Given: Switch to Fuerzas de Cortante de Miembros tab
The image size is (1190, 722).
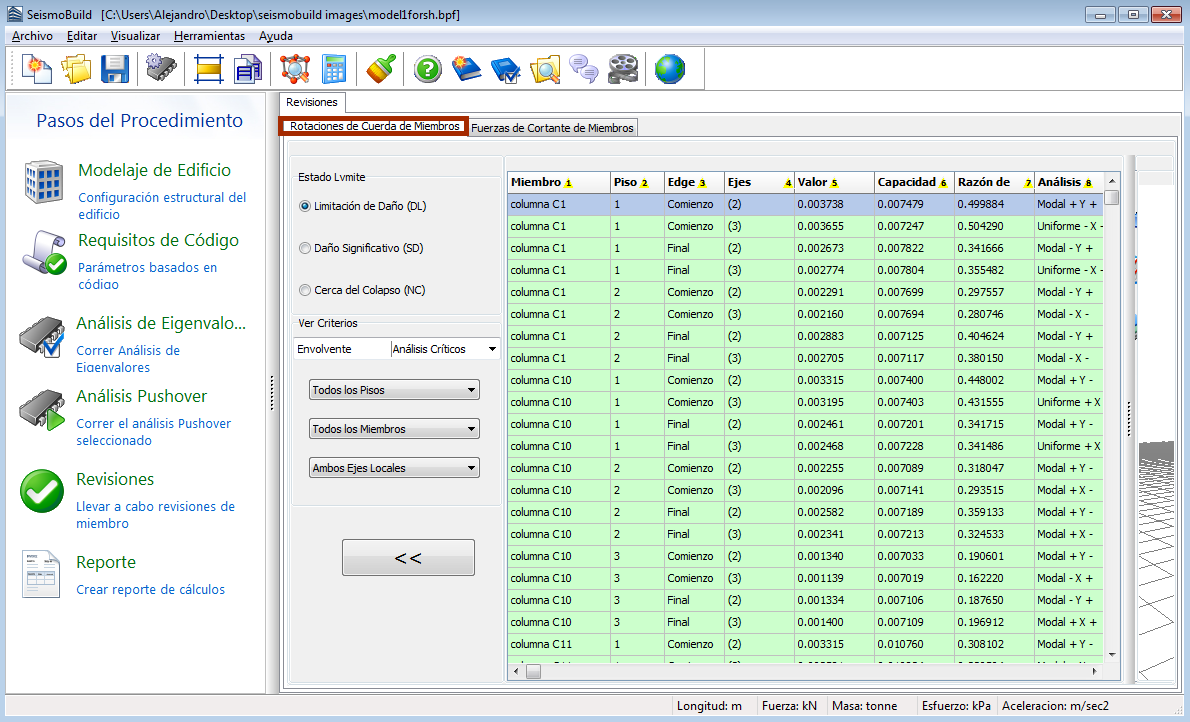Looking at the screenshot, I should [x=552, y=128].
